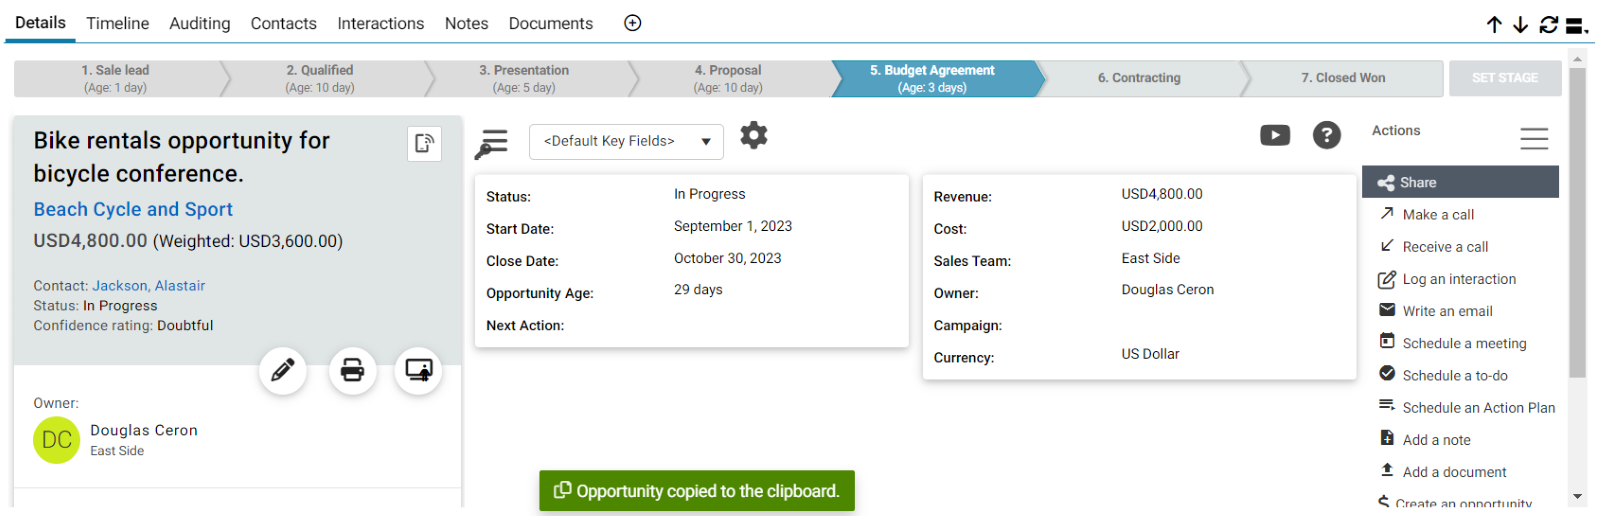The width and height of the screenshot is (1600, 516).
Task: Select the 6. Contracting stage
Action: click(x=1139, y=78)
